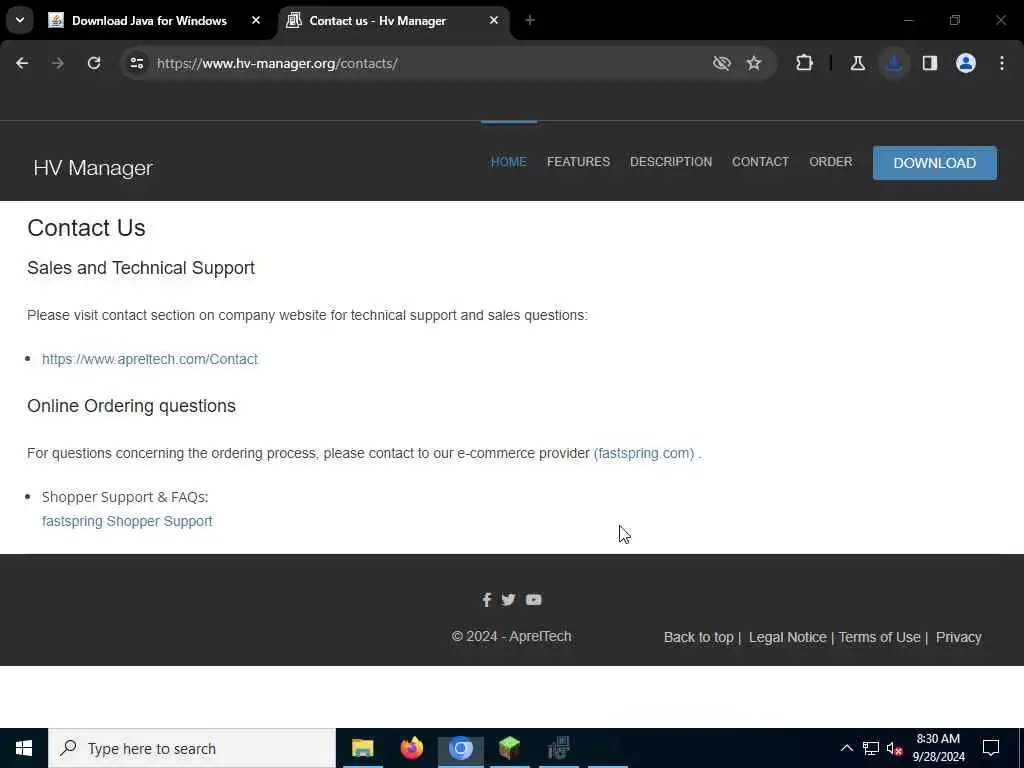Click the muted volume tray icon
This screenshot has width=1024, height=768.
coord(894,748)
